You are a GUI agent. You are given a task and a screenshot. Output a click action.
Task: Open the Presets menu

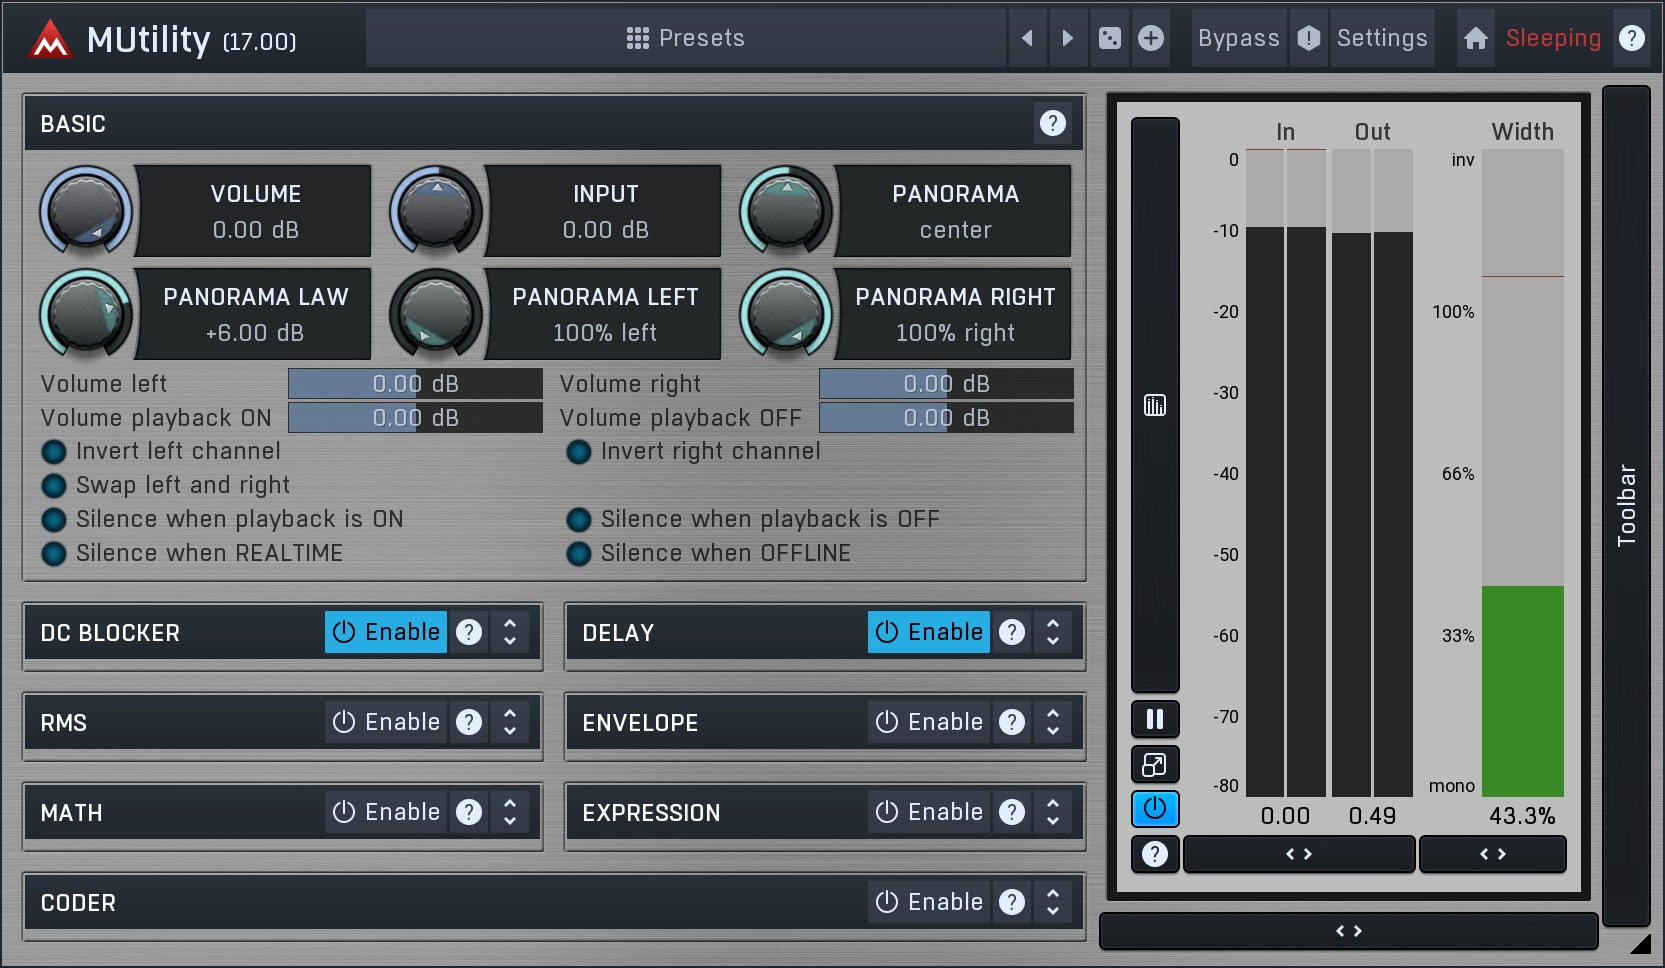686,38
